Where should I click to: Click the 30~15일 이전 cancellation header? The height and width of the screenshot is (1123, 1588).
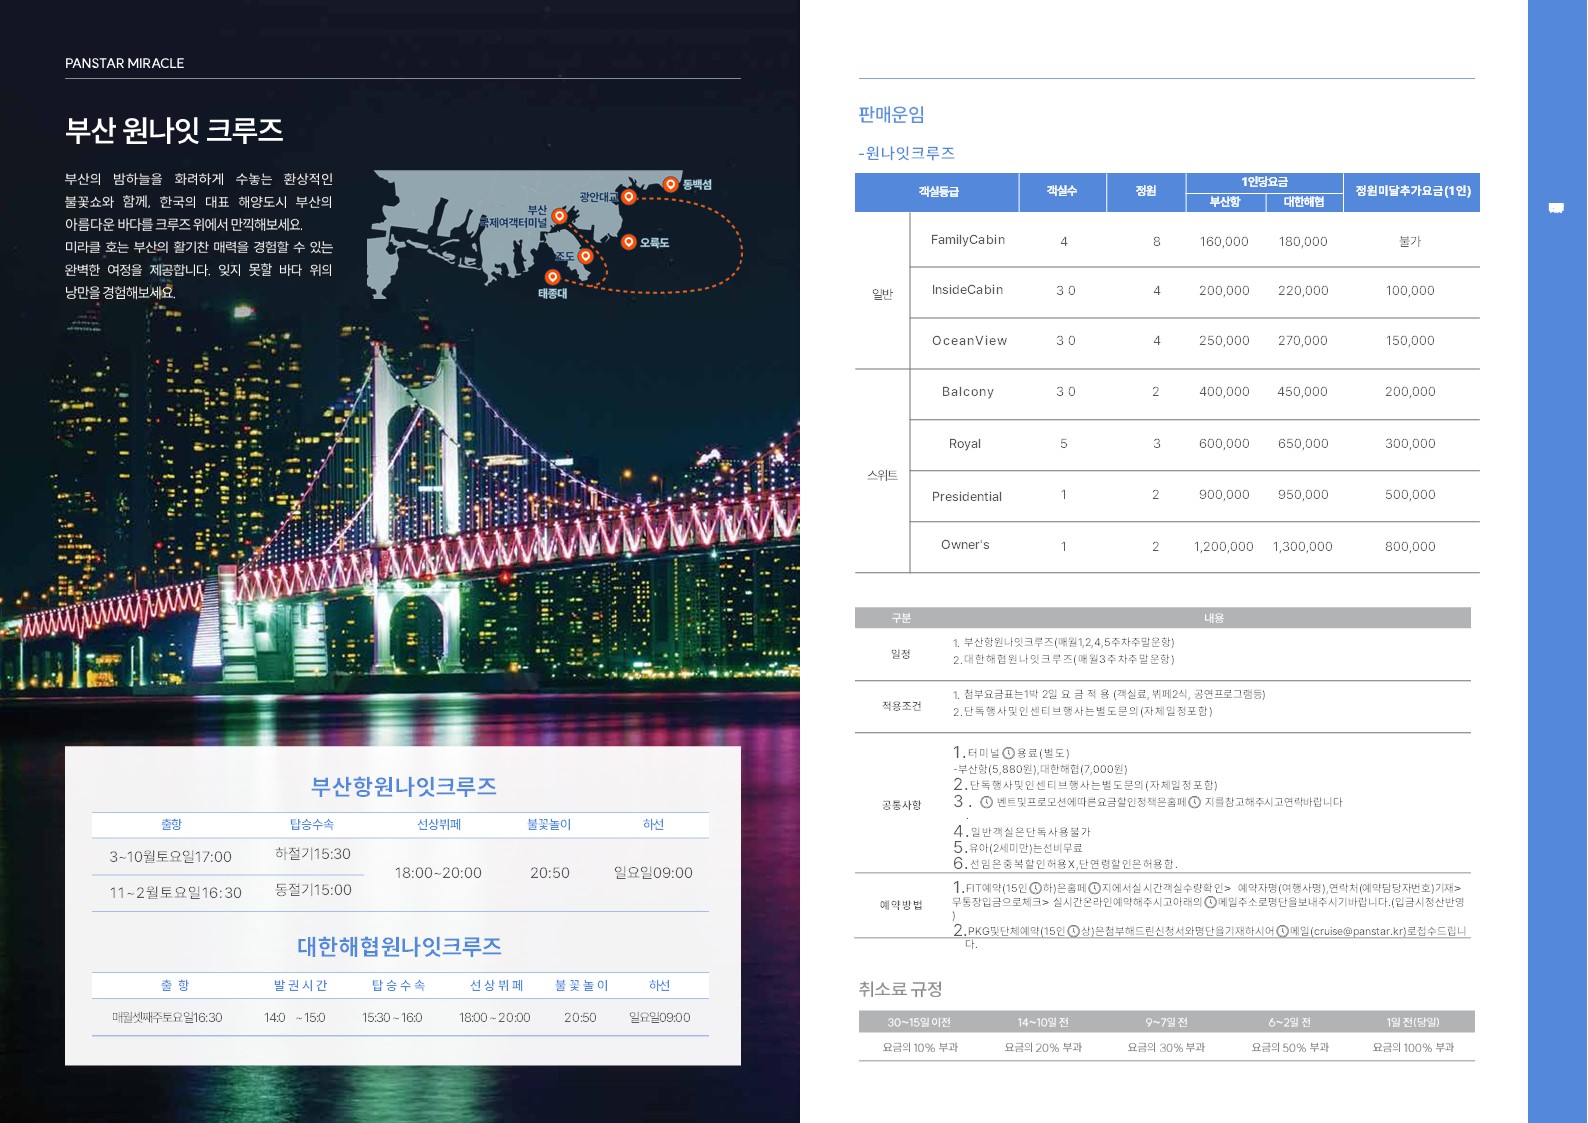[918, 1022]
